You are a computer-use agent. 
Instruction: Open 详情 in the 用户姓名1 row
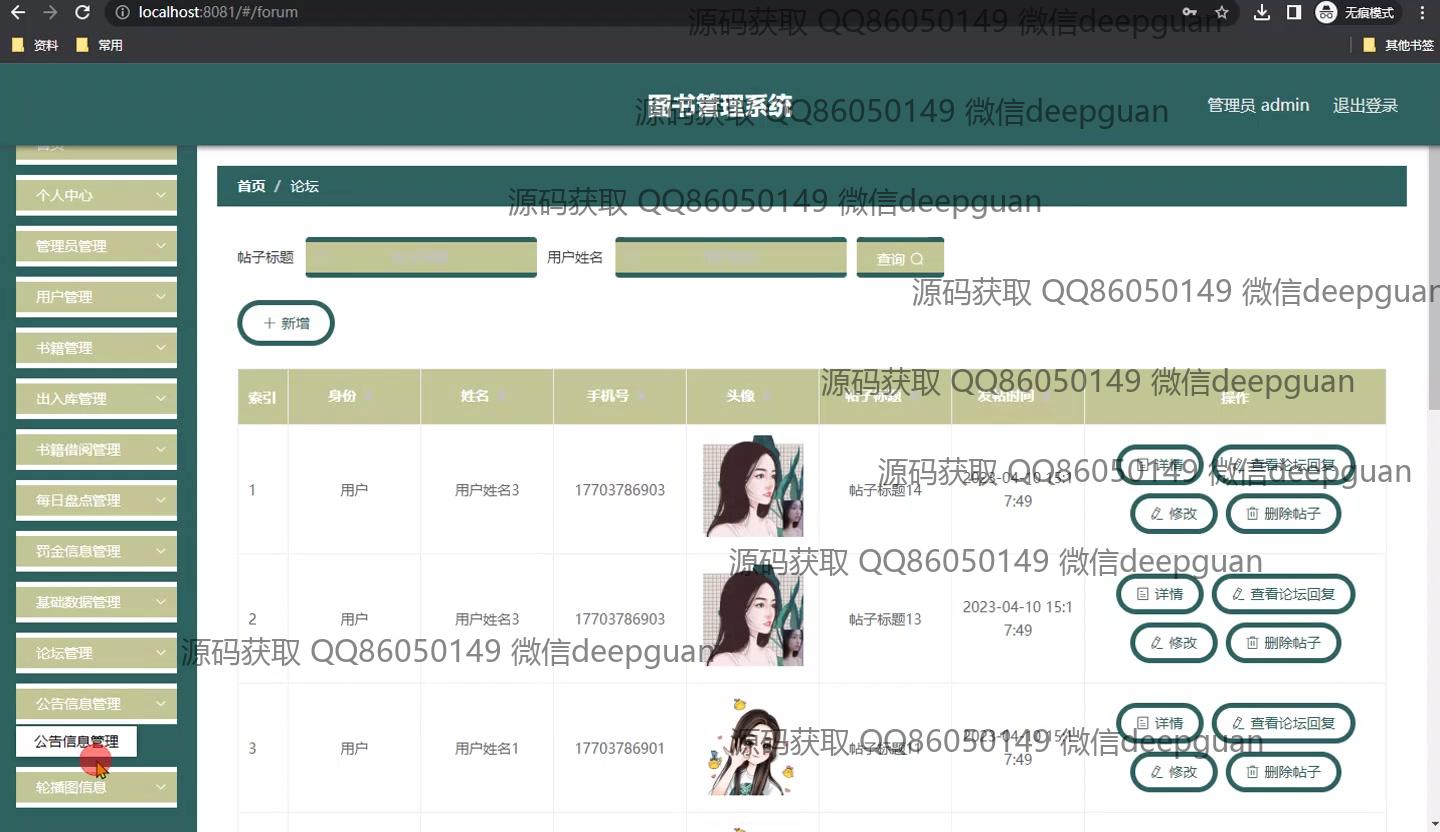(1159, 723)
